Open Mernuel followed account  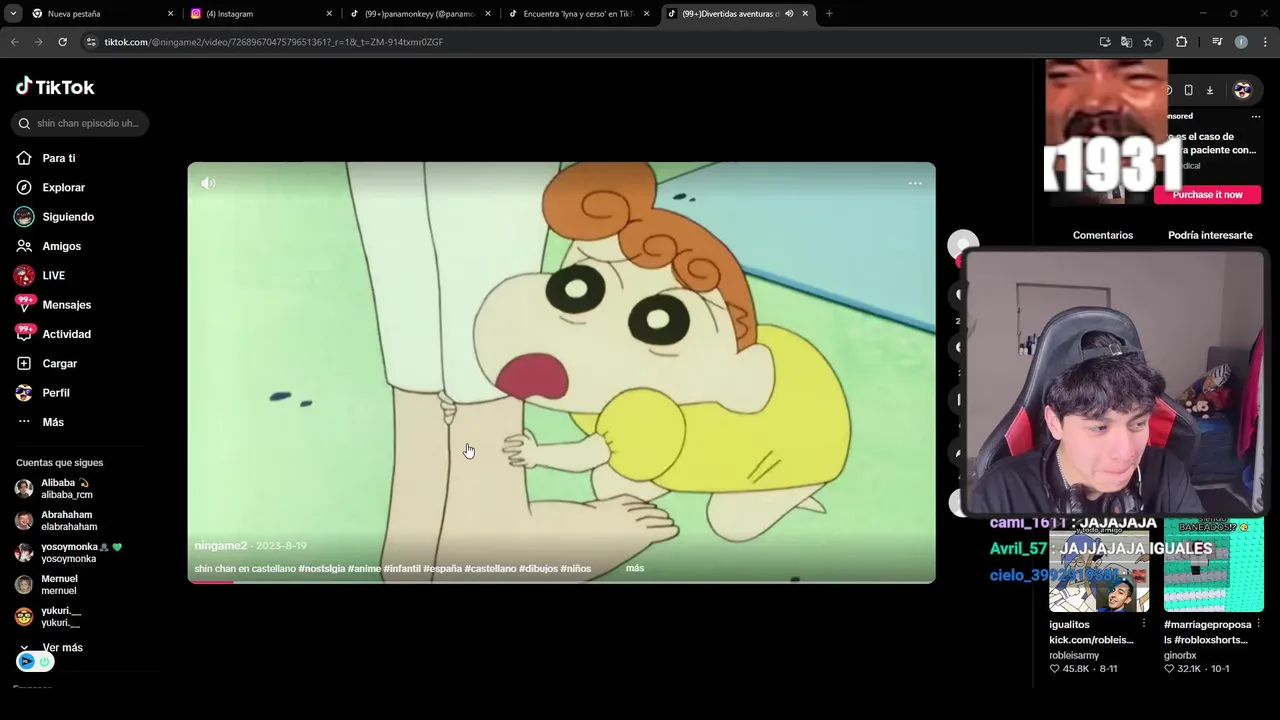[47, 584]
